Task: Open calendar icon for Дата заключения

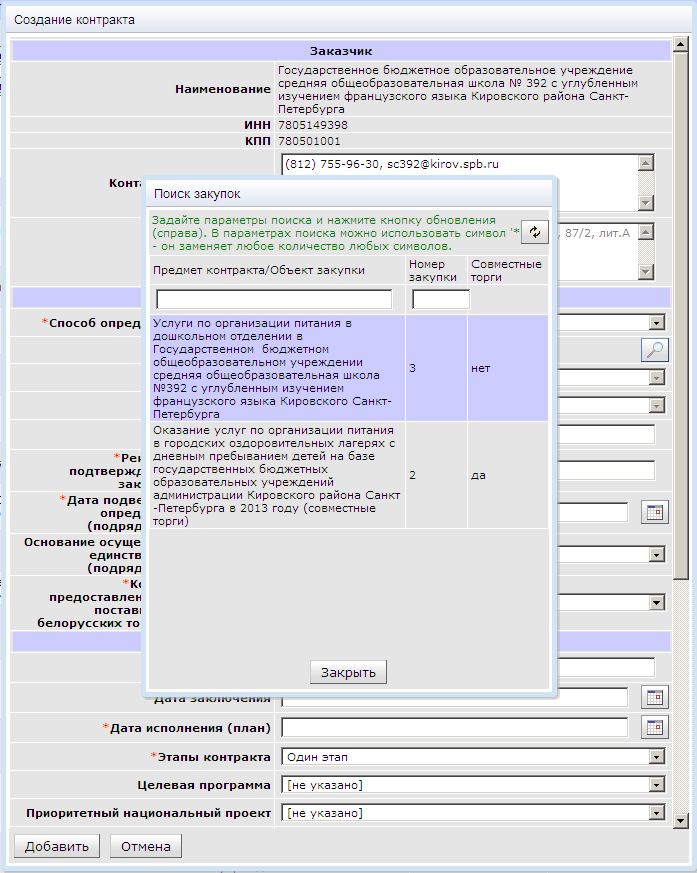Action: point(655,697)
